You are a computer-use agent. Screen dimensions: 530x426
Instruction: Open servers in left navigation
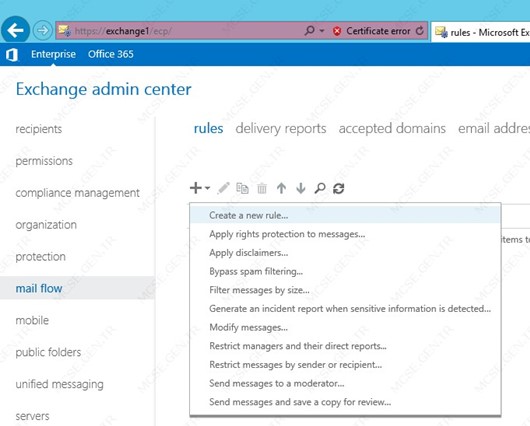(32, 416)
